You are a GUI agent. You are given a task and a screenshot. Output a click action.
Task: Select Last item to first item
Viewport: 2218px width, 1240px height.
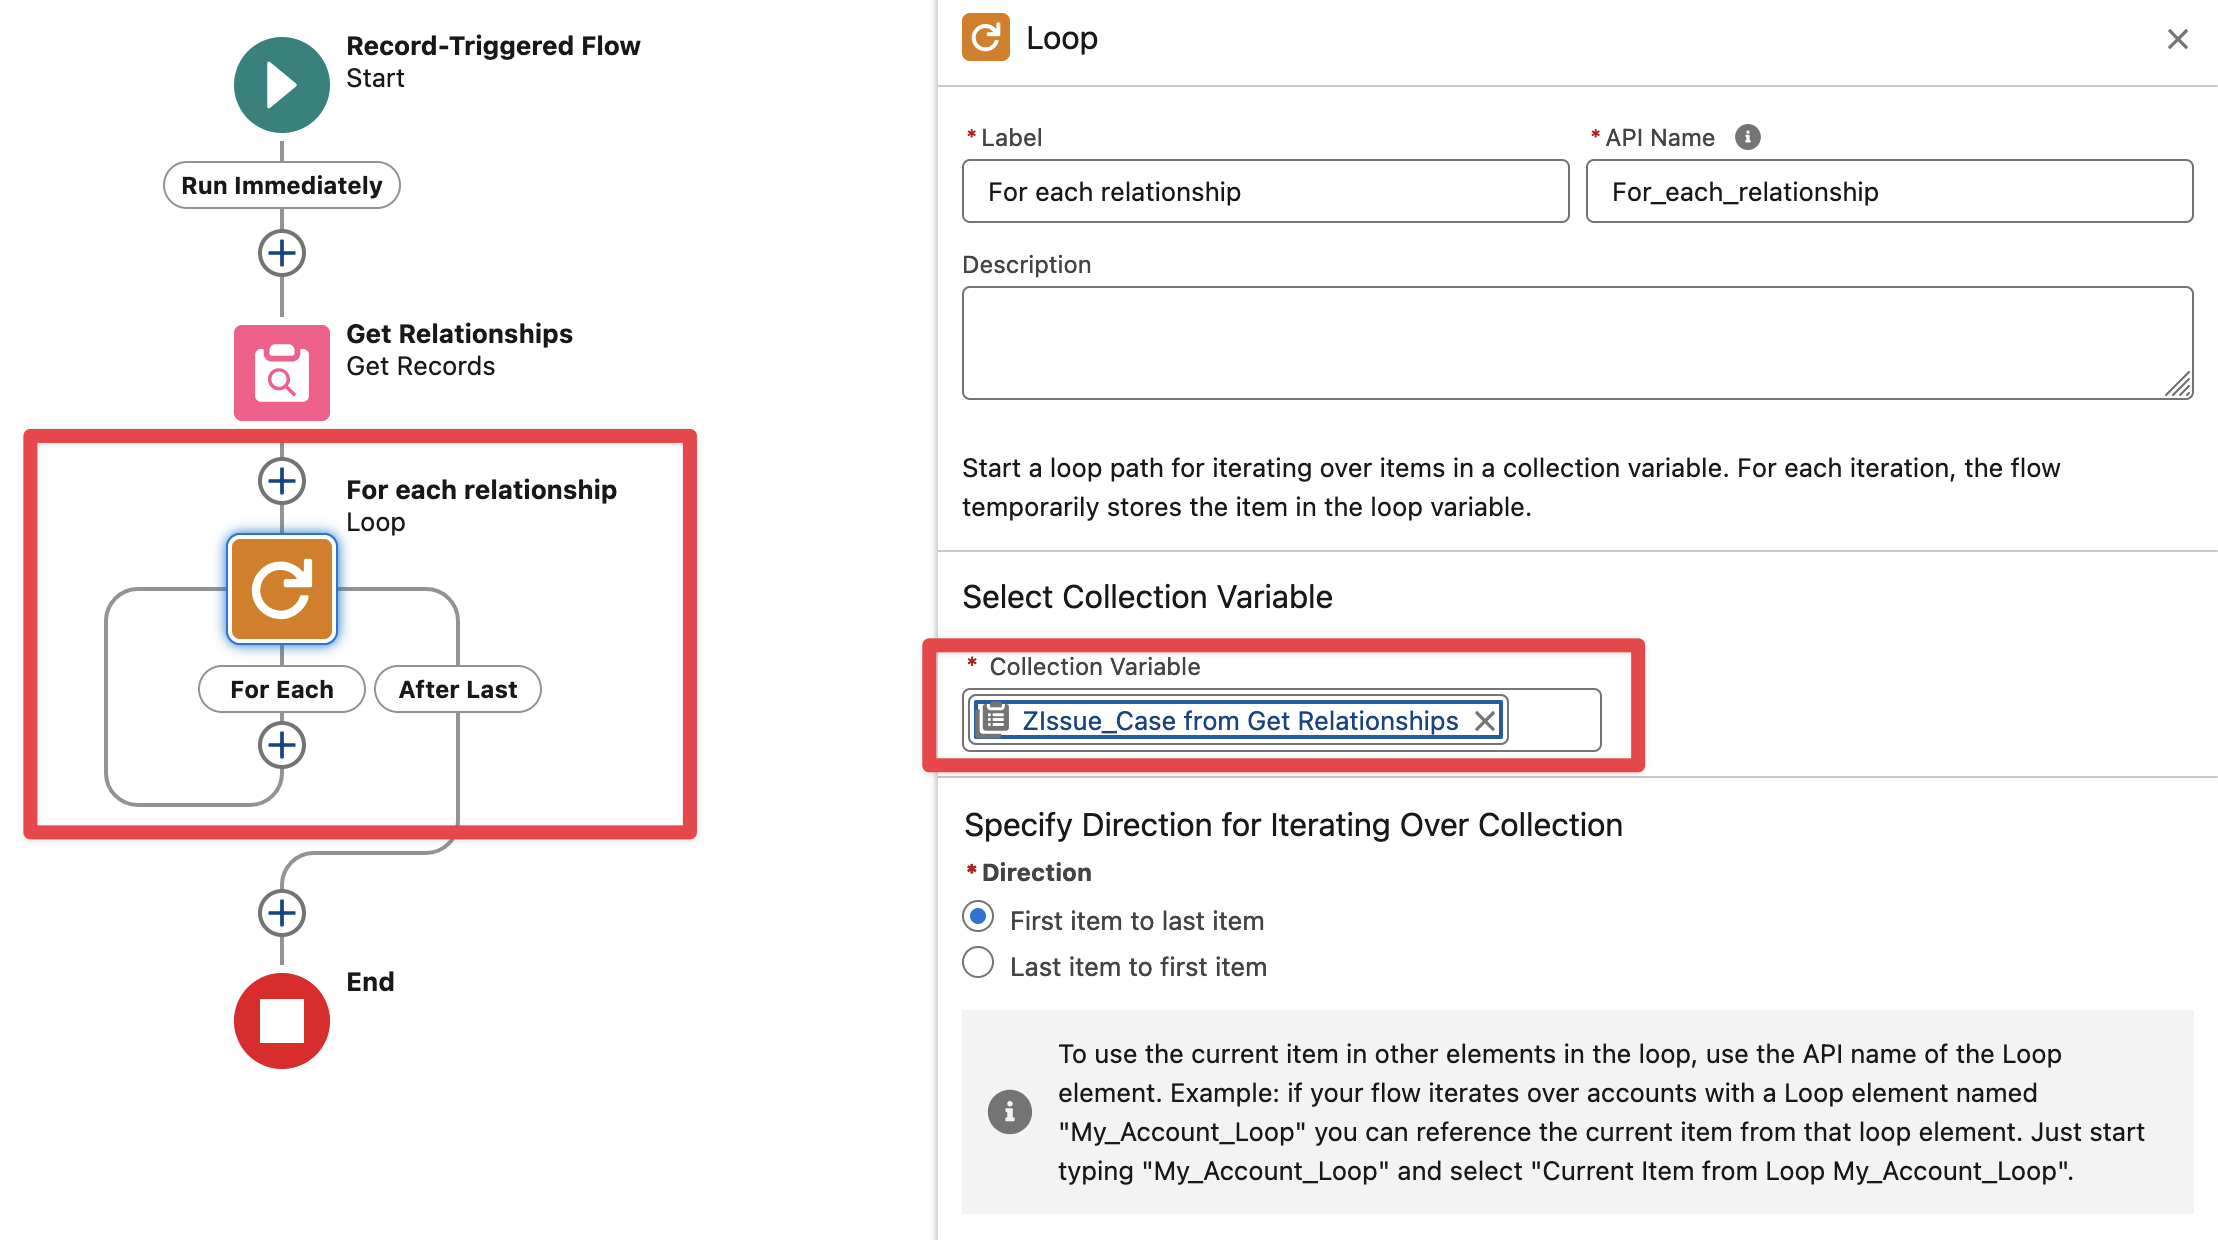tap(978, 963)
